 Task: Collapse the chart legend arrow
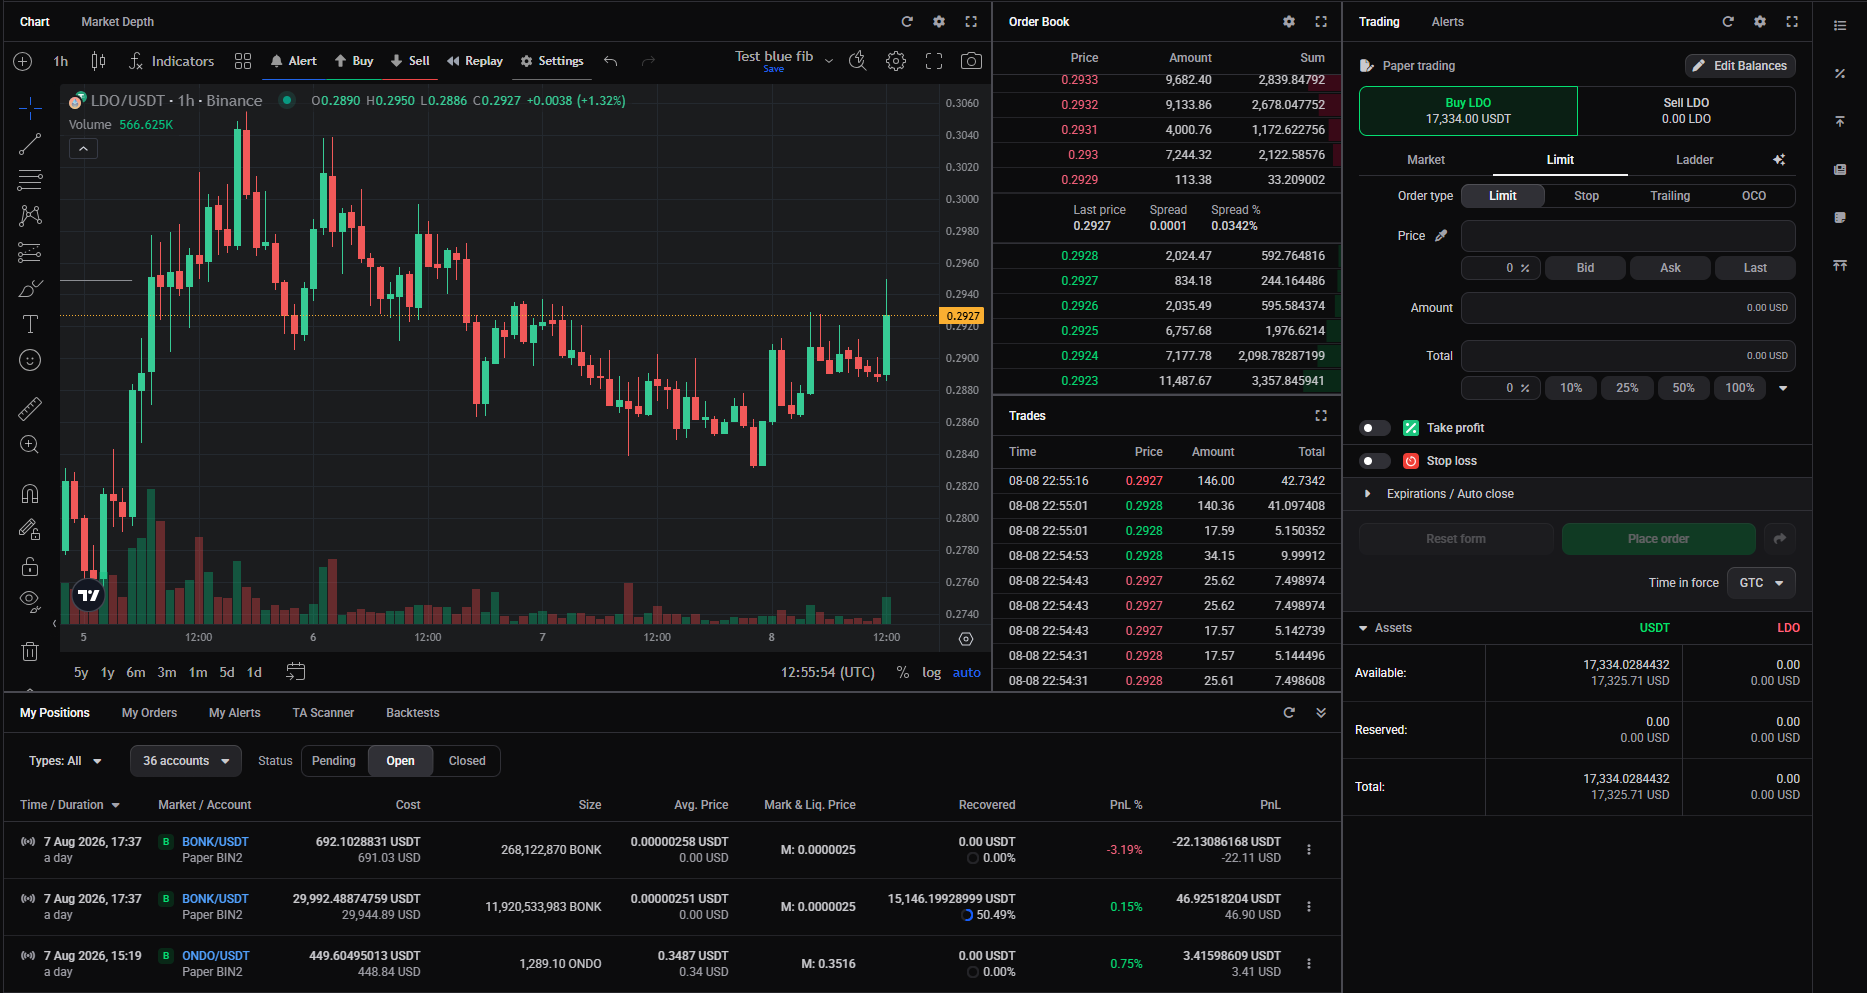click(x=83, y=149)
